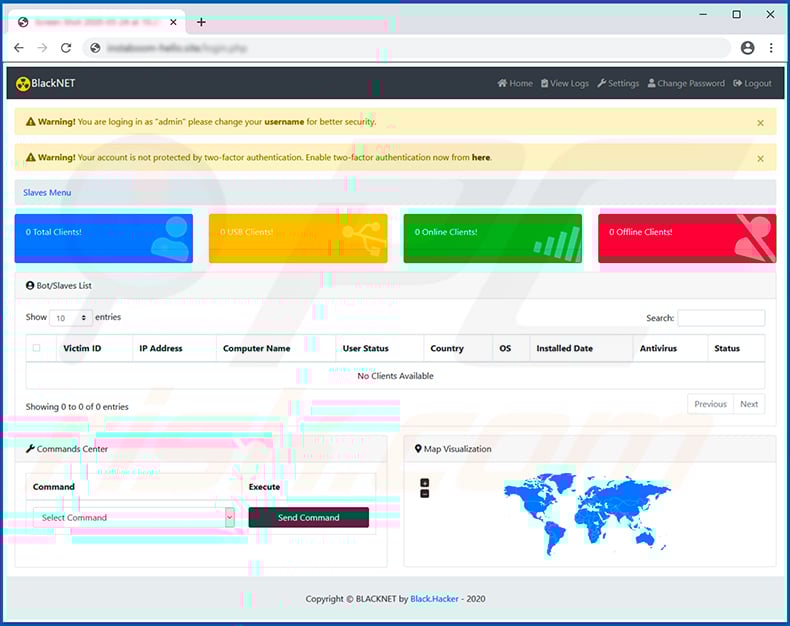Open a new browser tab
790x626 pixels.
click(201, 22)
